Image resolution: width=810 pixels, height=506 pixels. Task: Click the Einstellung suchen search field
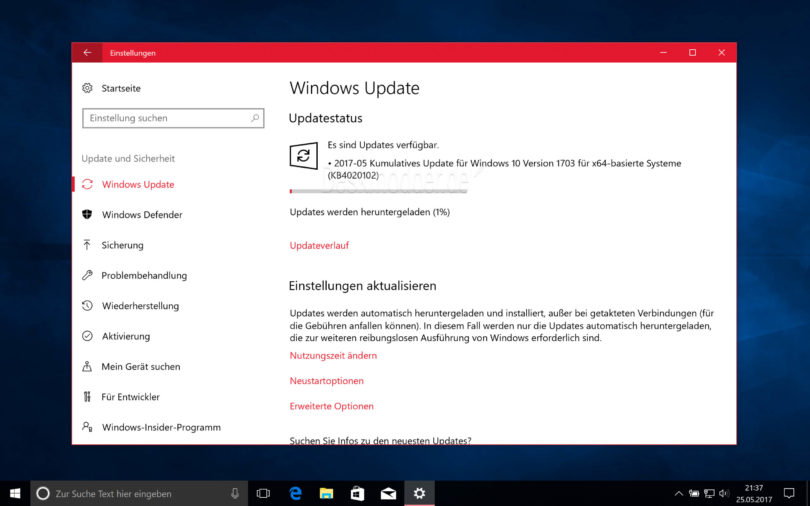coord(173,118)
